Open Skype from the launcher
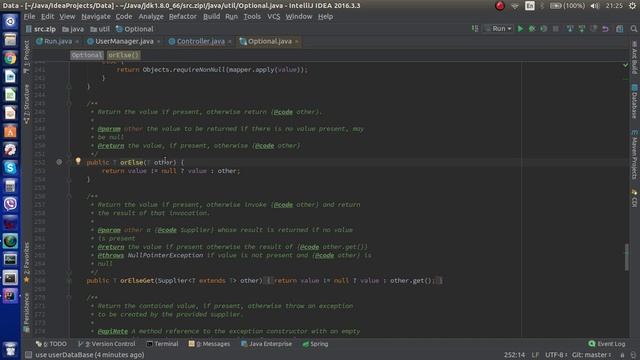This screenshot has height=360, width=640. (10, 167)
